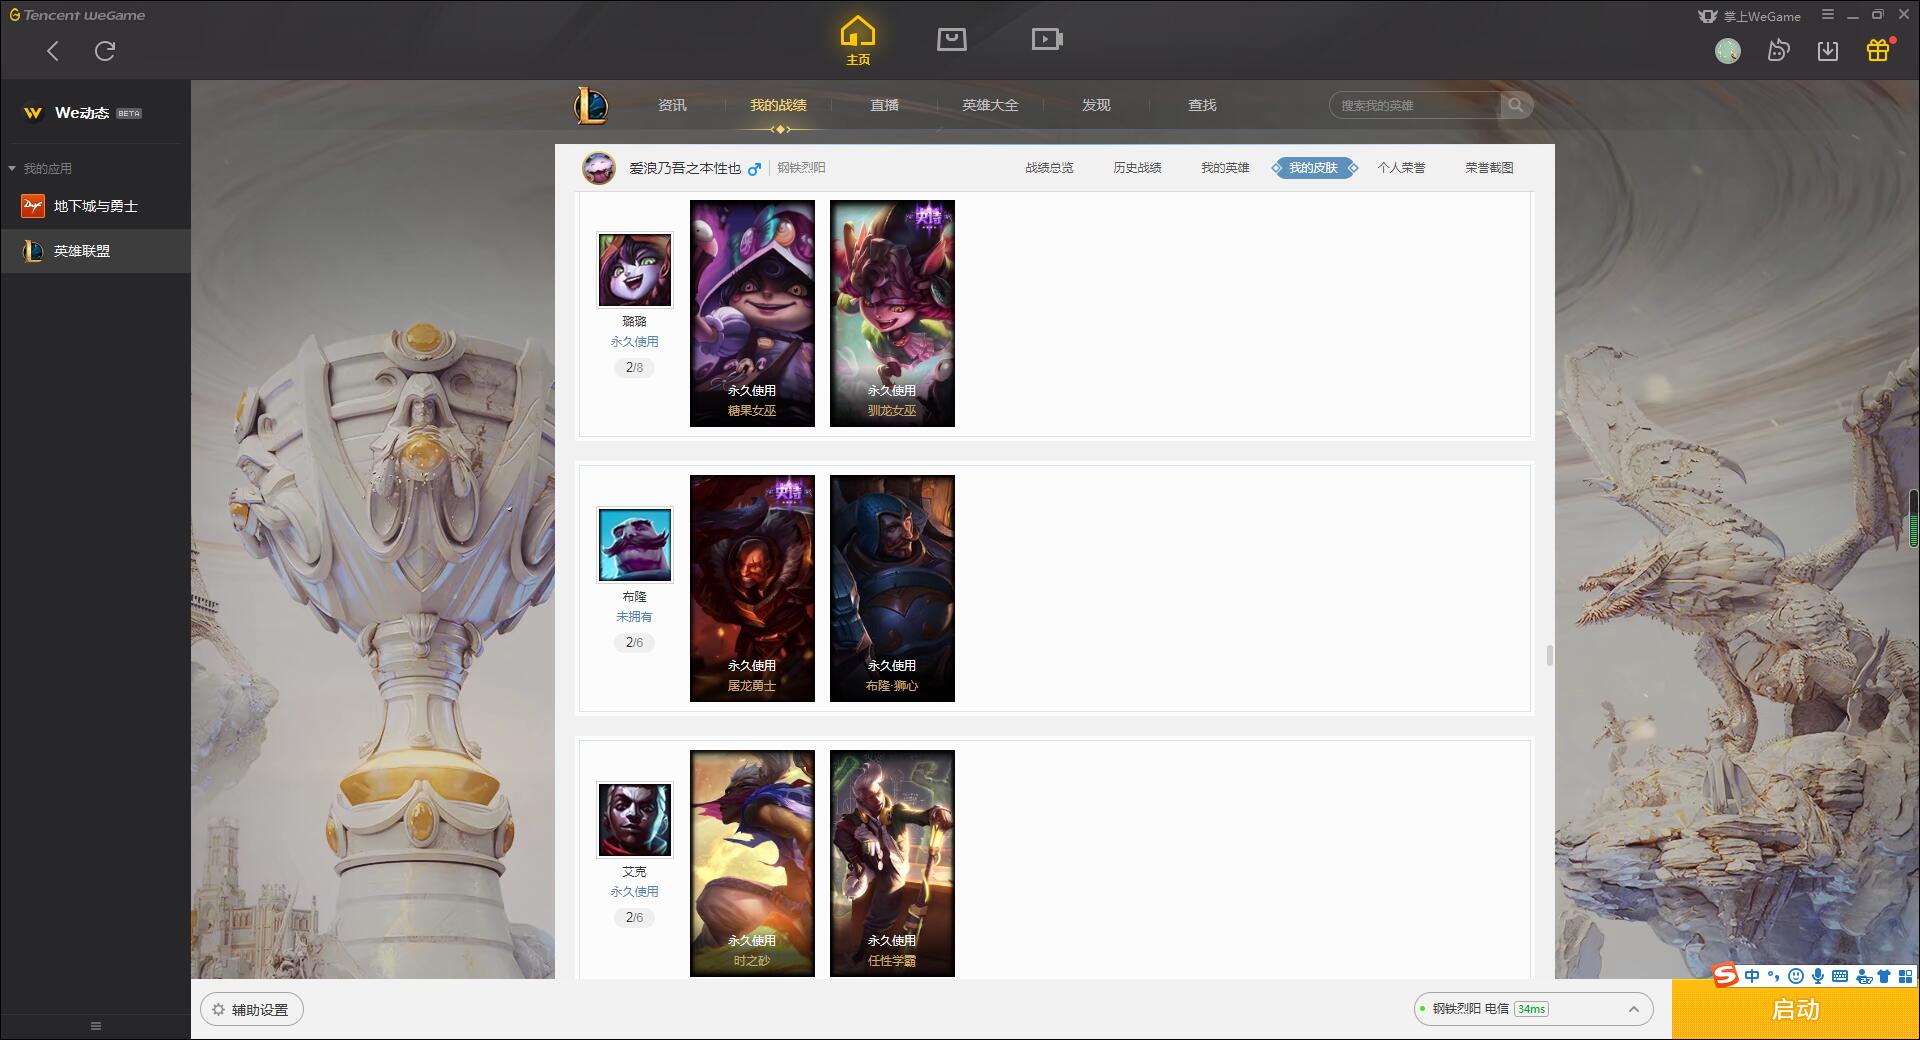
Task: Click the window right-edge scrollbar thumb
Action: pos(1914,518)
